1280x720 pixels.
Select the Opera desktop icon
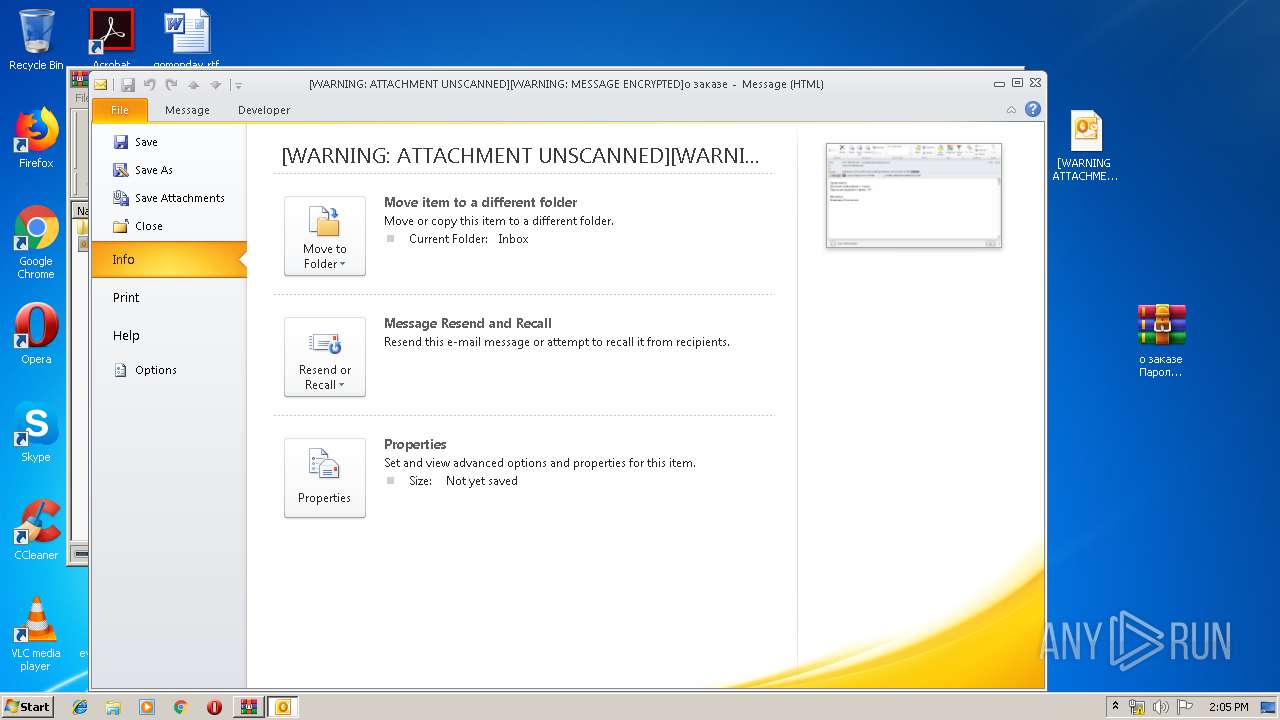[36, 334]
